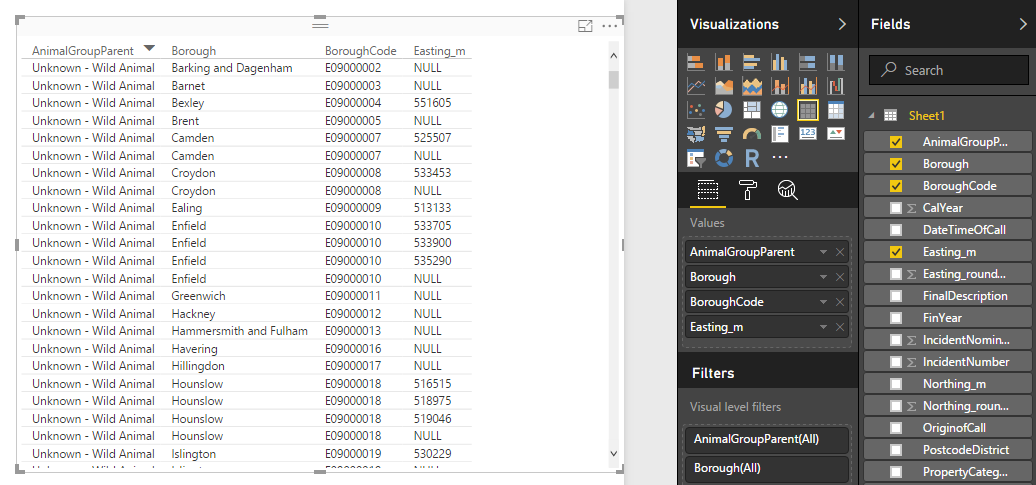1036x485 pixels.
Task: Select the pie chart visualization
Action: coord(724,110)
